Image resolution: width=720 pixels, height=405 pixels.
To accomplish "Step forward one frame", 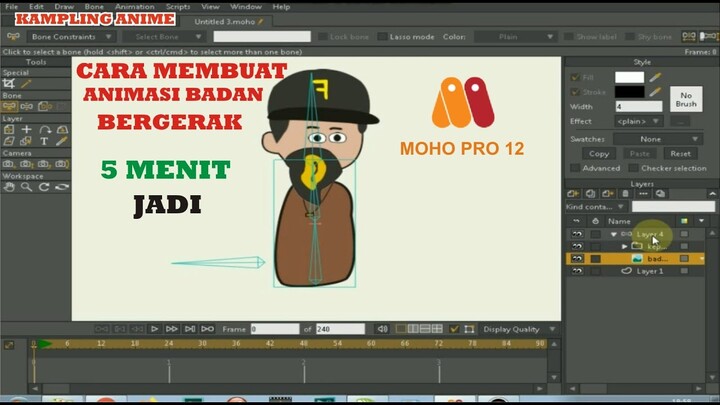I will tap(172, 329).
